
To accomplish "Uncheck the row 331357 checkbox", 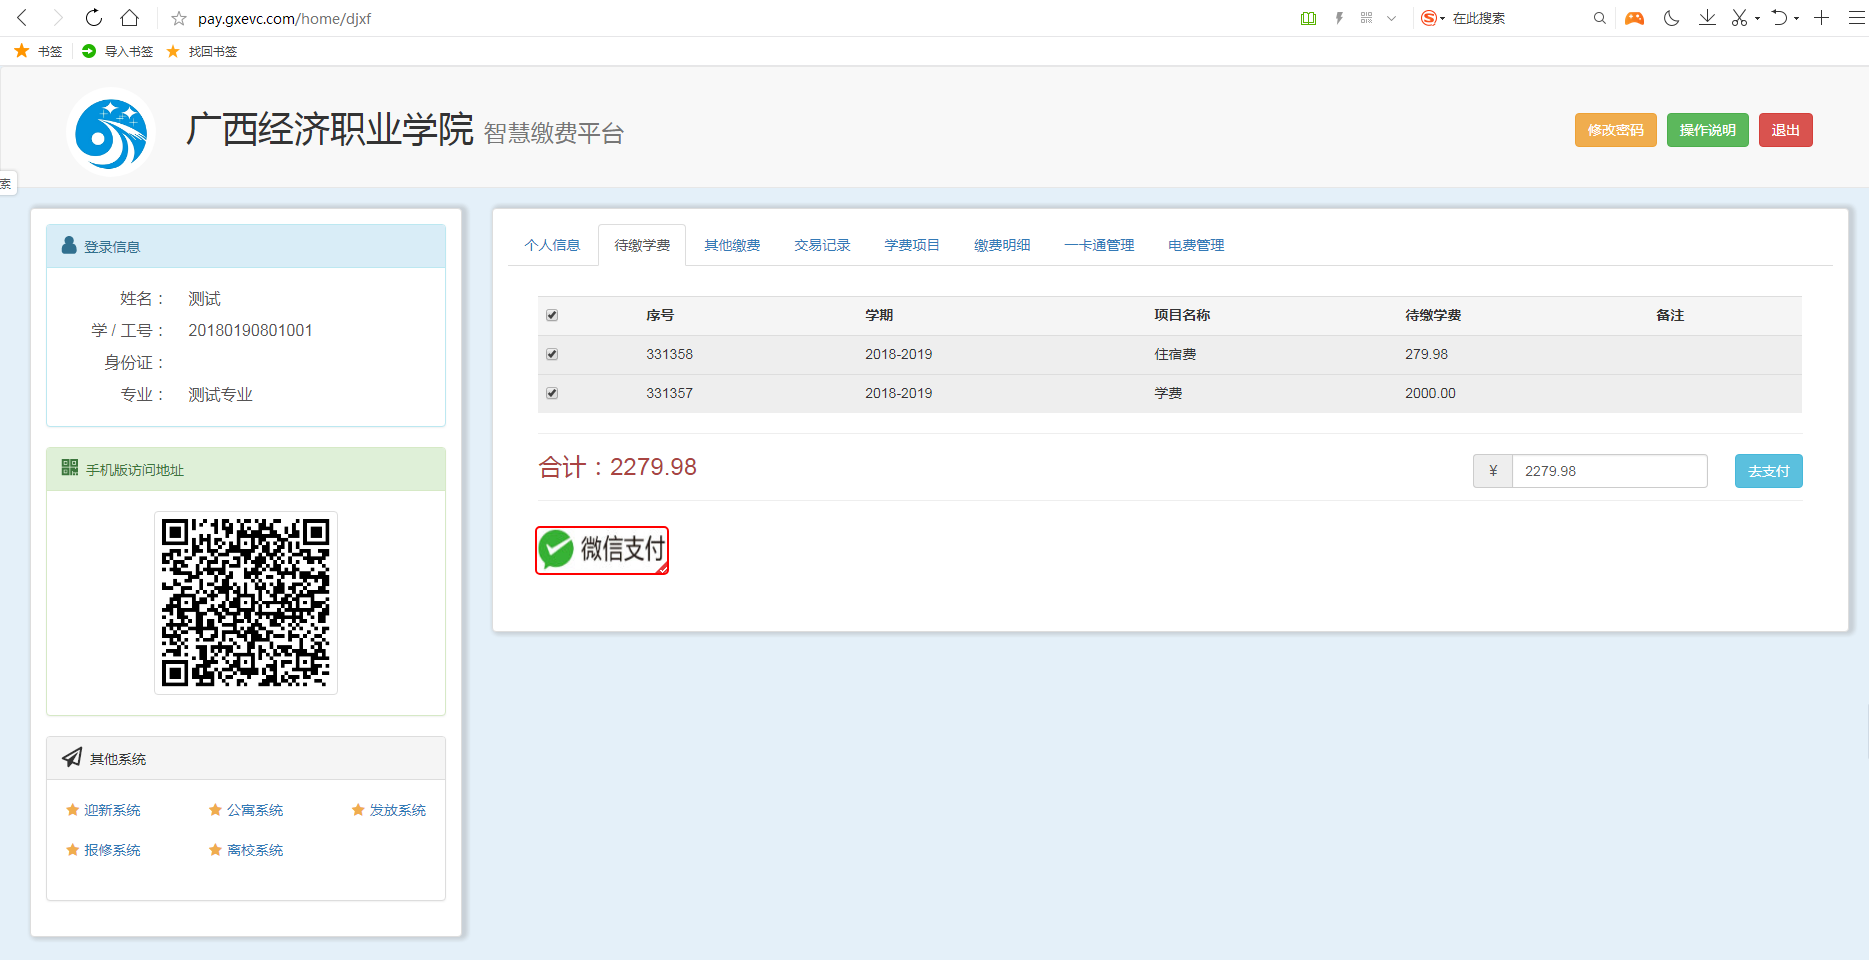I will click(552, 393).
